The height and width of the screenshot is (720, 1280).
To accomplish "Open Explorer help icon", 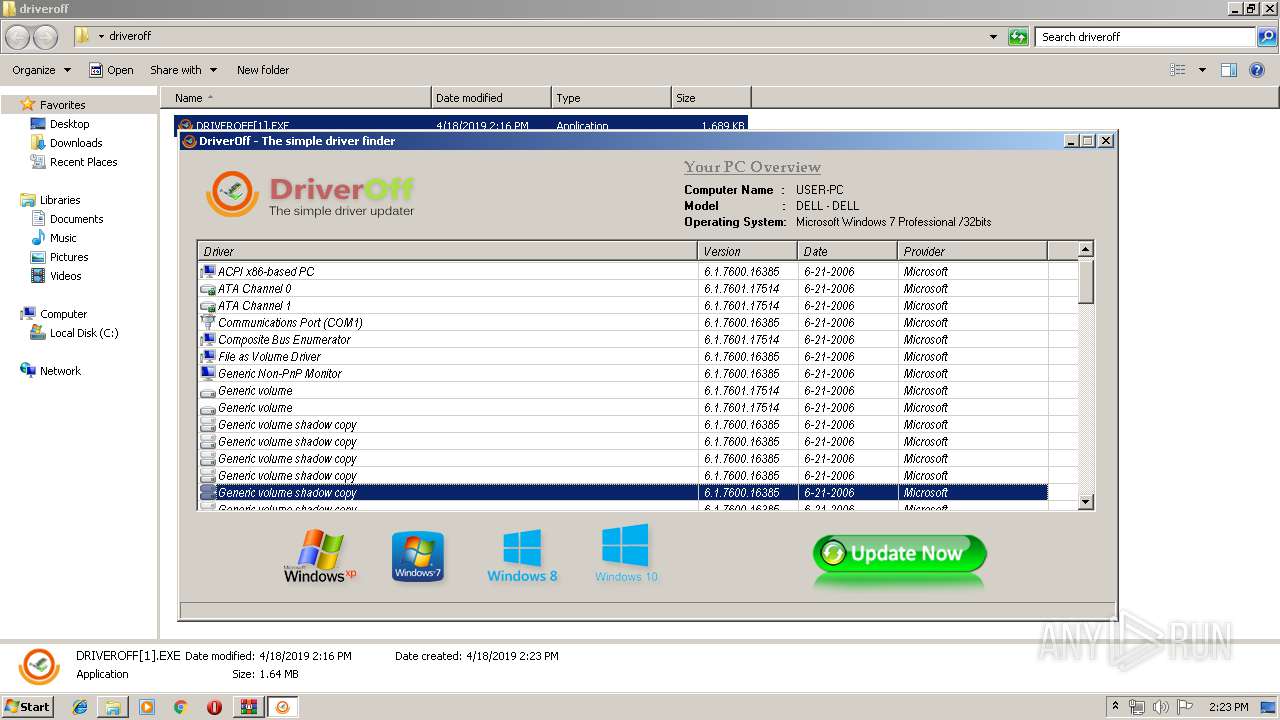I will (x=1258, y=70).
